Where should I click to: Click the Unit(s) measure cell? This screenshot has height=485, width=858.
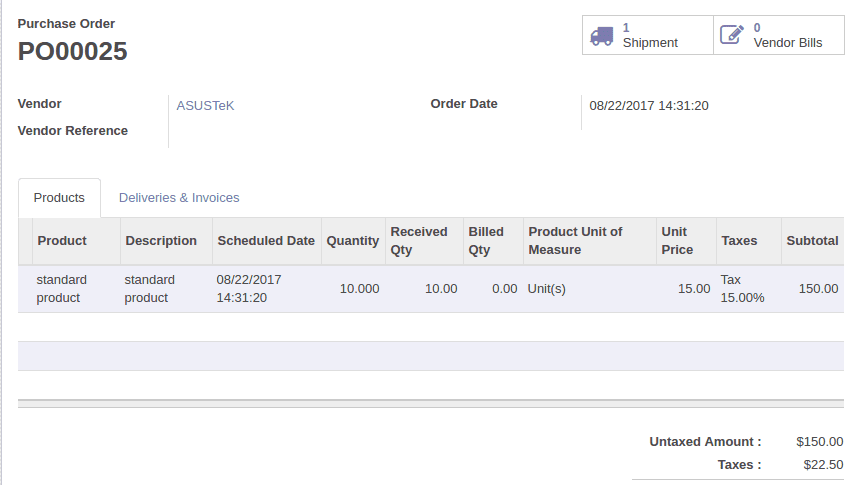[547, 289]
